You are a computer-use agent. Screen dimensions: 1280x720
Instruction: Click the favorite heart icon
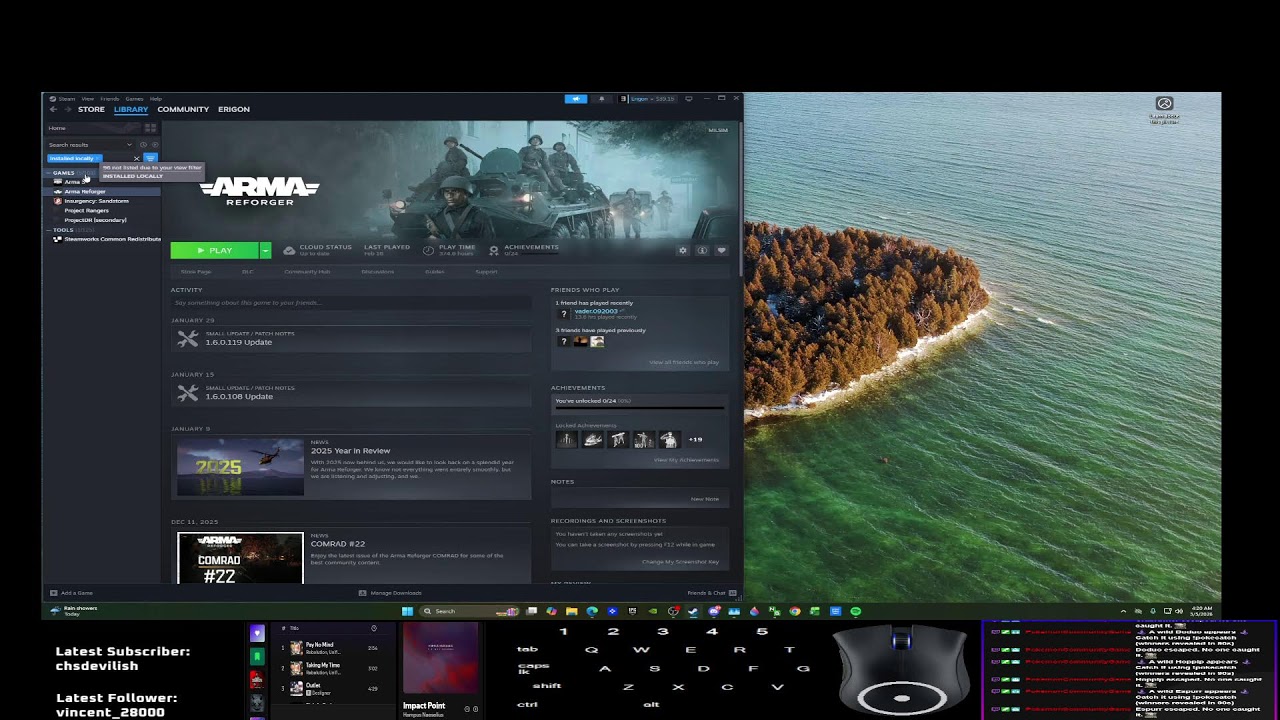click(721, 251)
